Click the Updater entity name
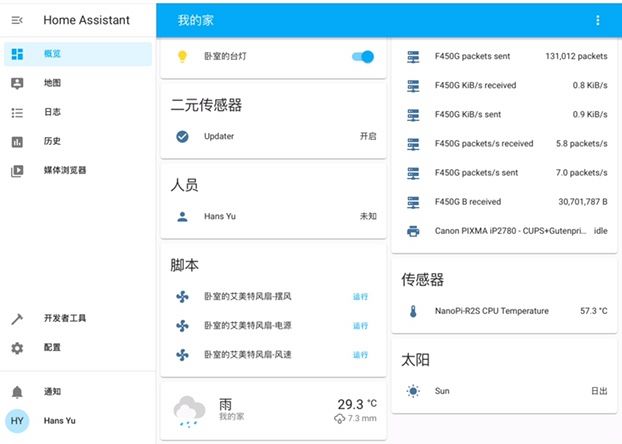Image resolution: width=622 pixels, height=444 pixels. tap(219, 136)
